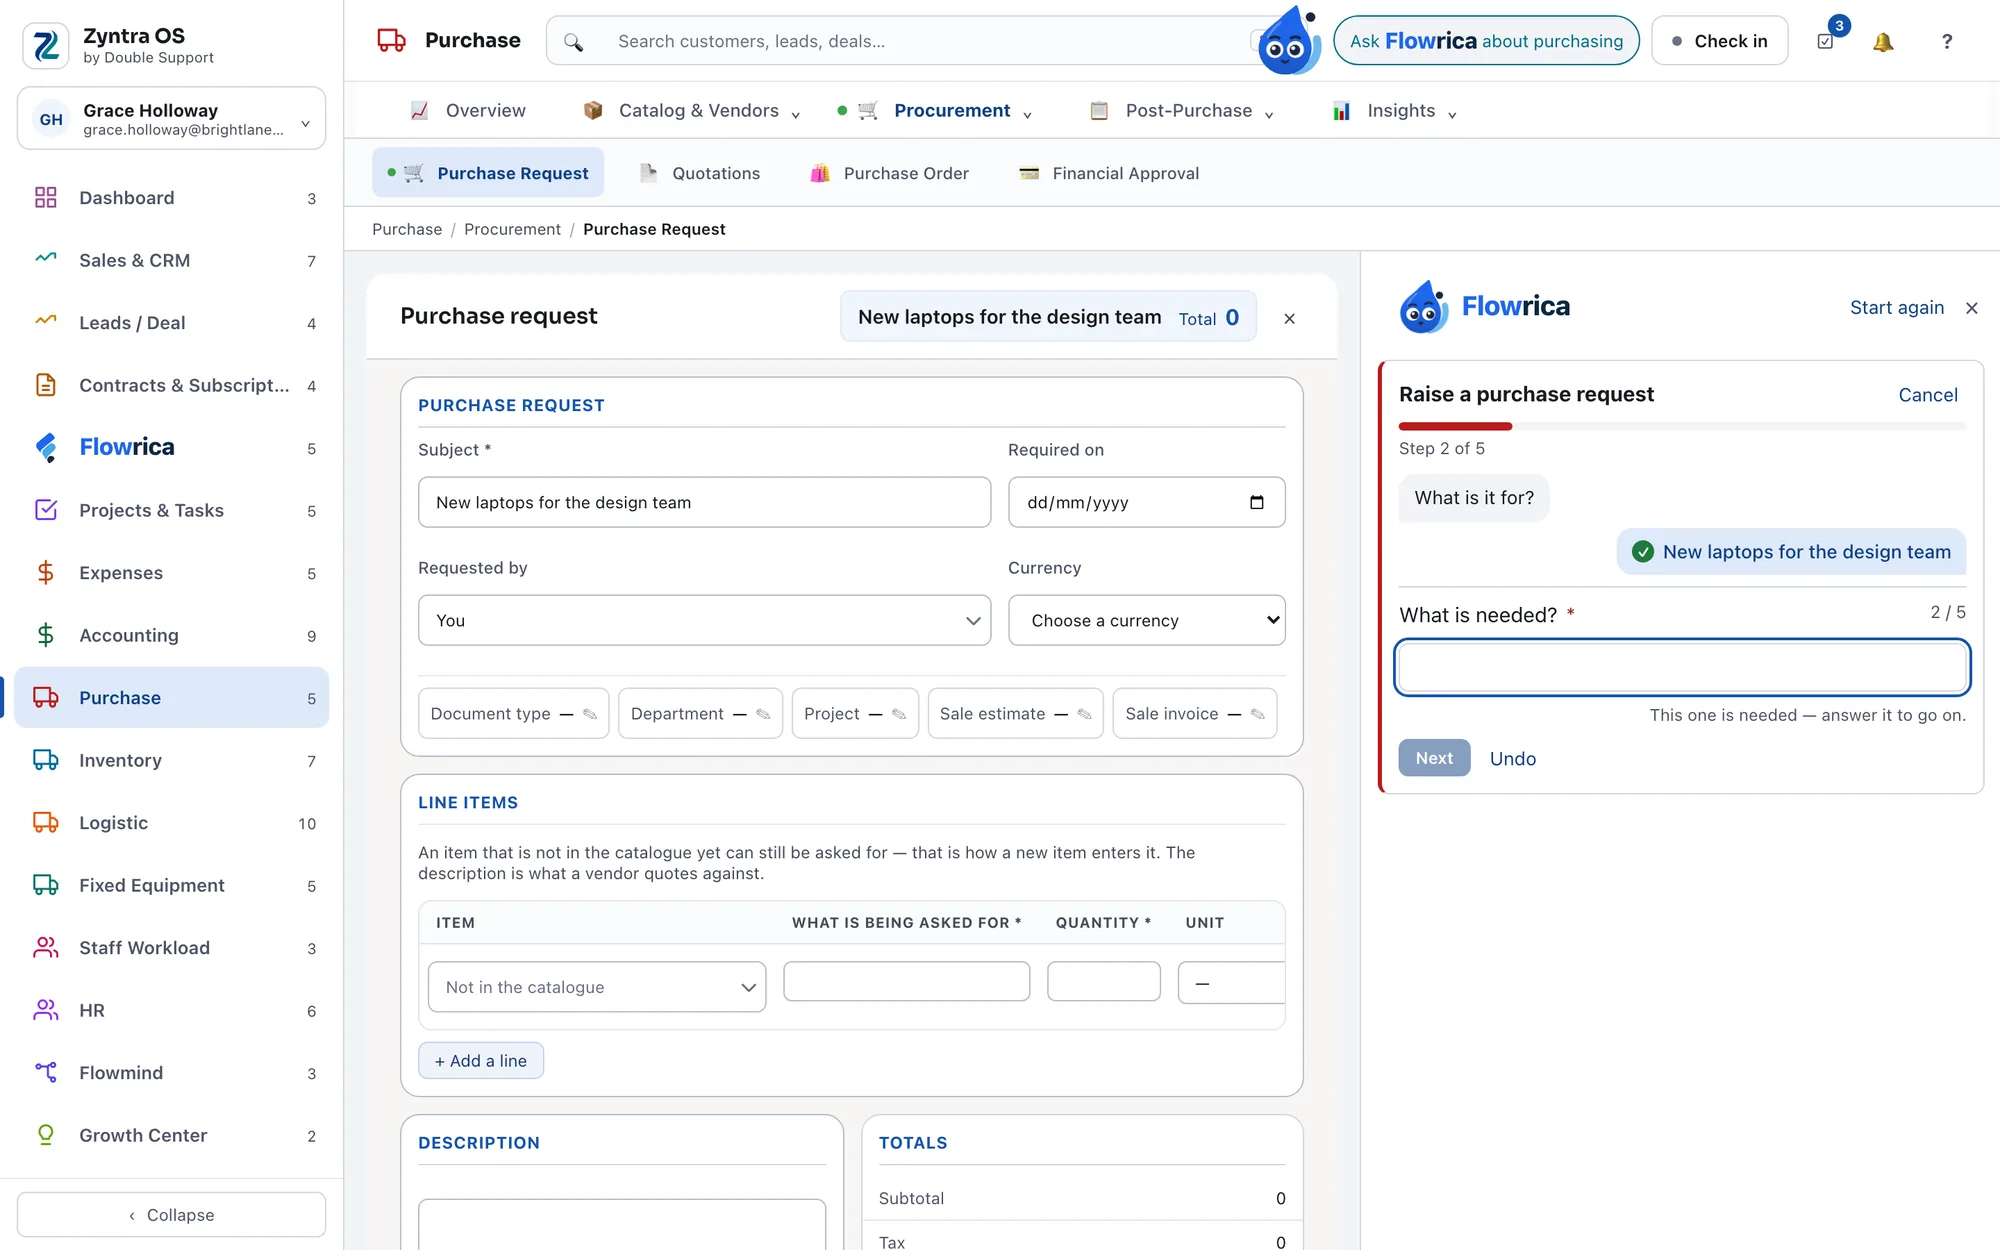Open the Unit dropdown in line items
This screenshot has width=2000, height=1250.
click(1231, 983)
